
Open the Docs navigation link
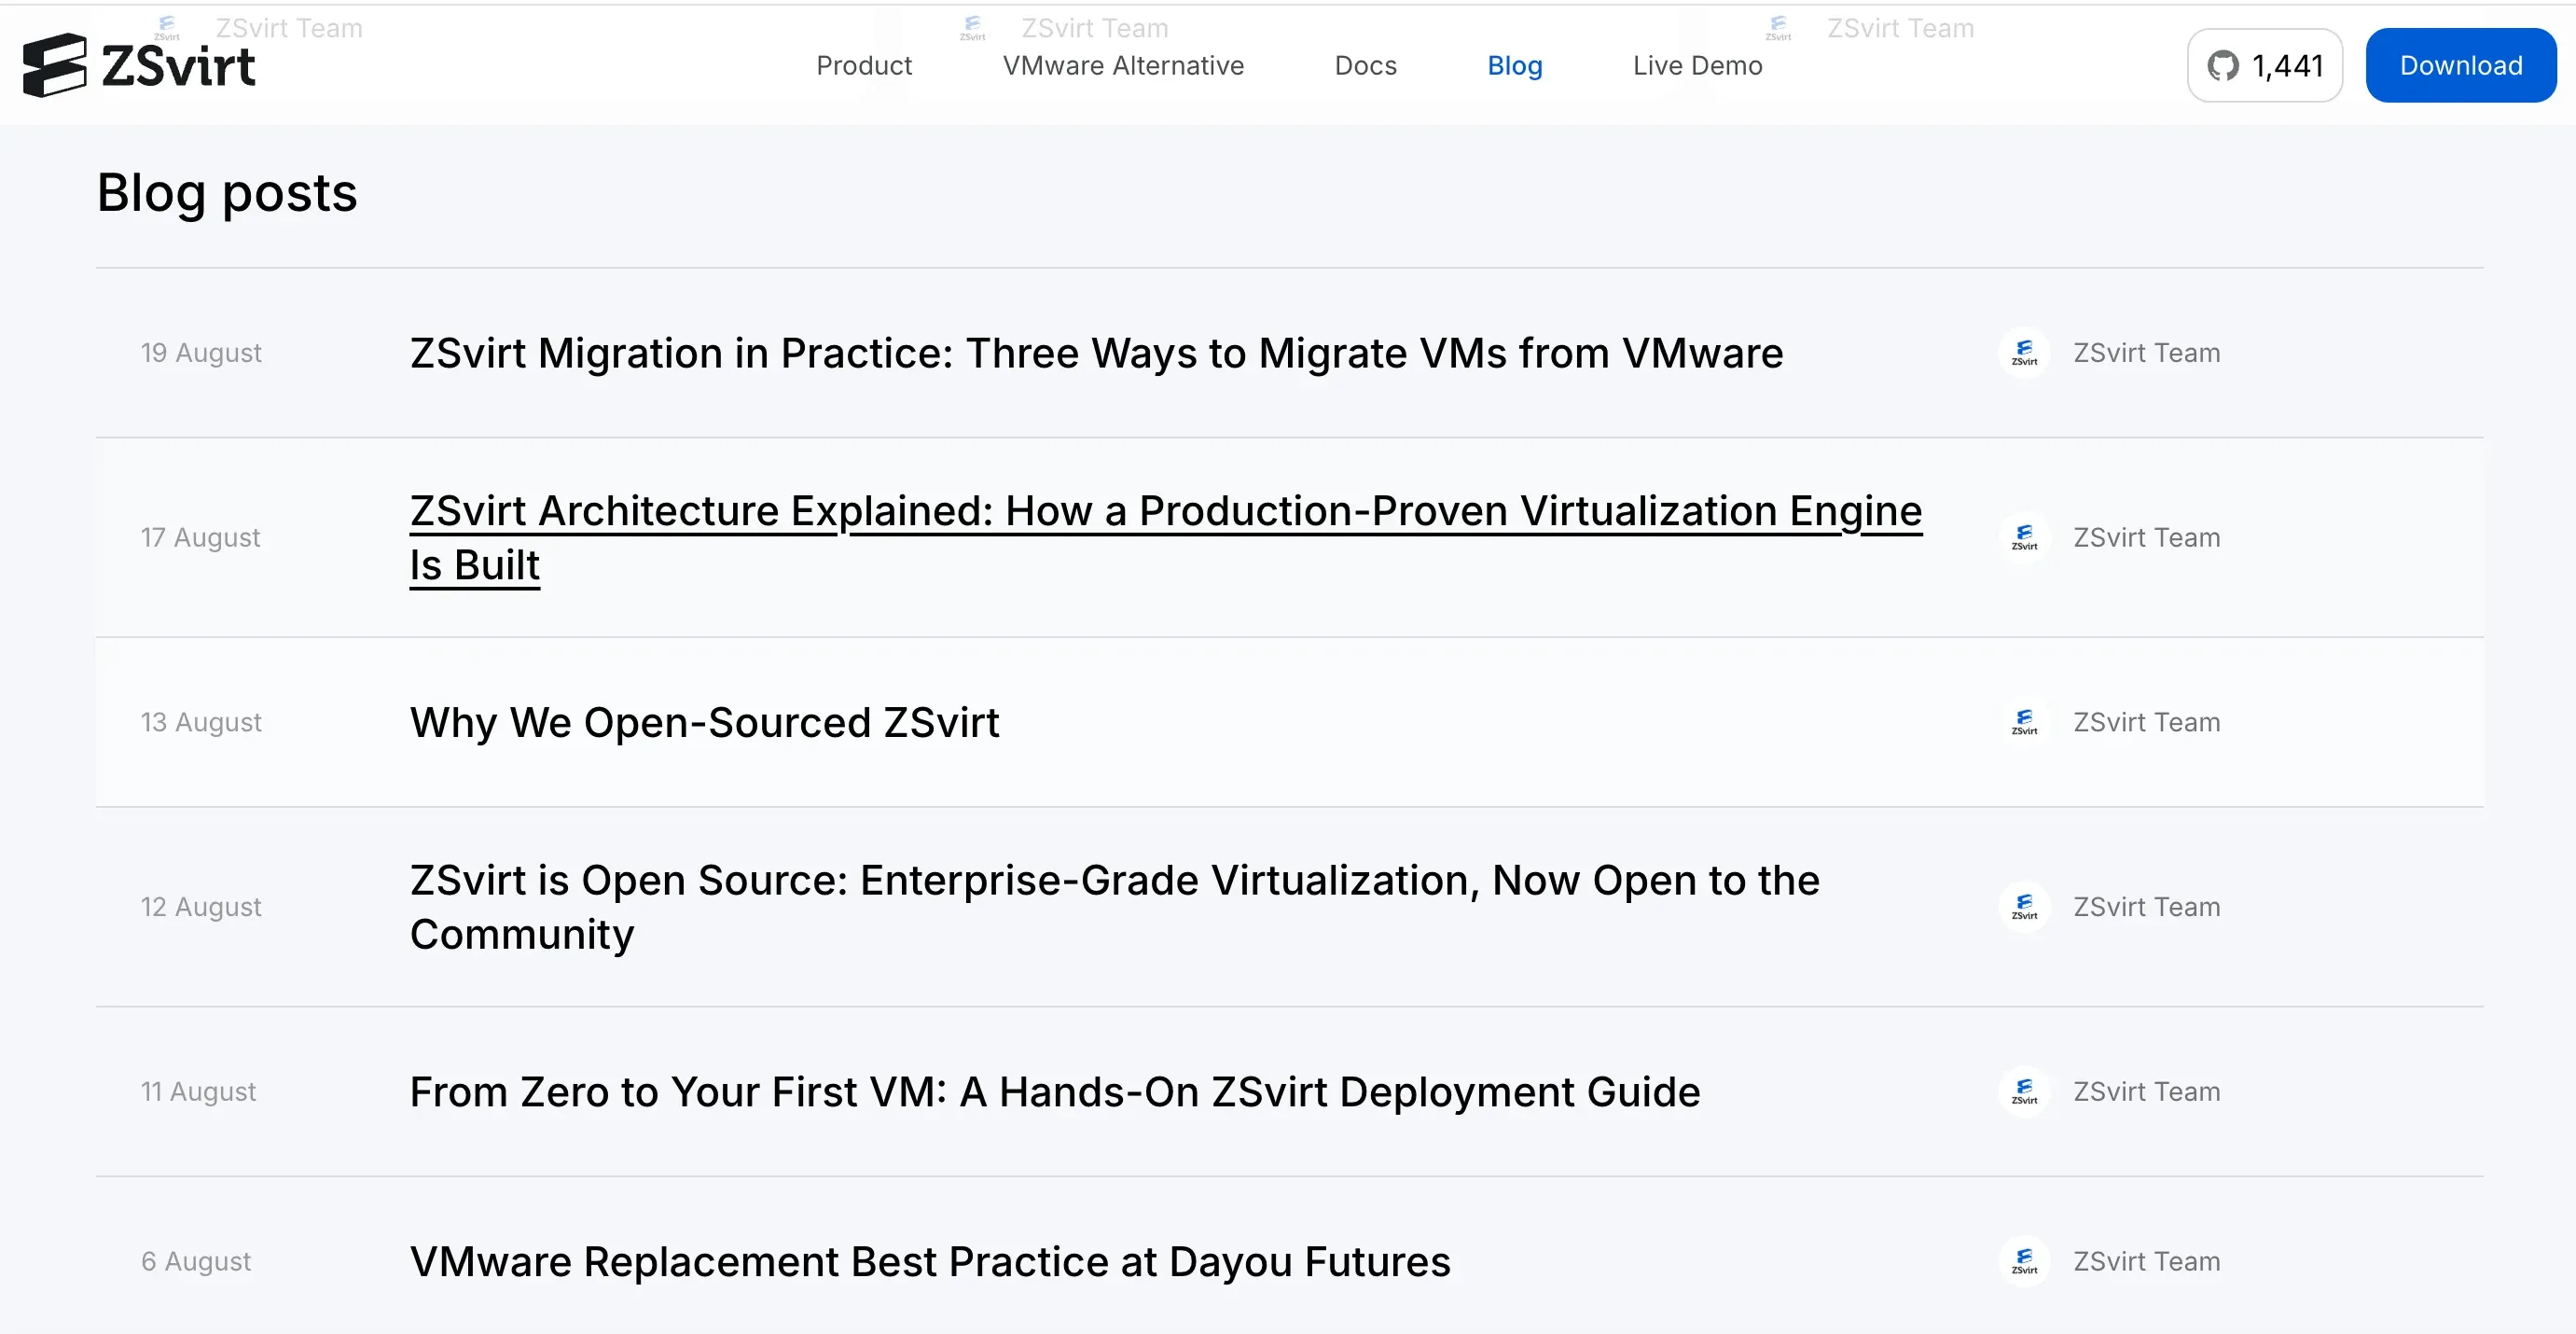1365,66
